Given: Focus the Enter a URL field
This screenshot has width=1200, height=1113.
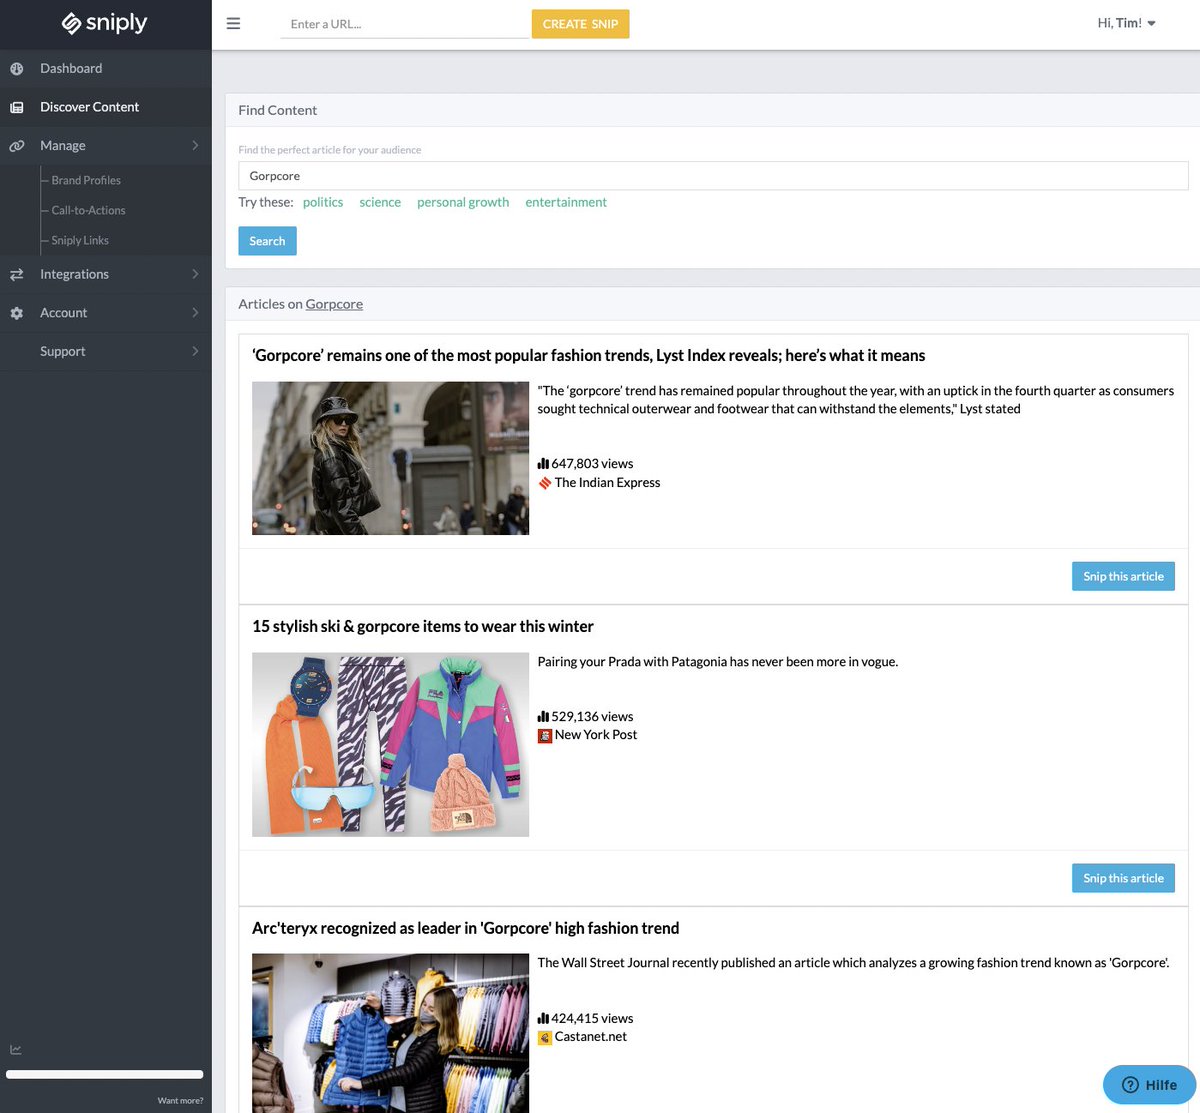Looking at the screenshot, I should click(404, 24).
